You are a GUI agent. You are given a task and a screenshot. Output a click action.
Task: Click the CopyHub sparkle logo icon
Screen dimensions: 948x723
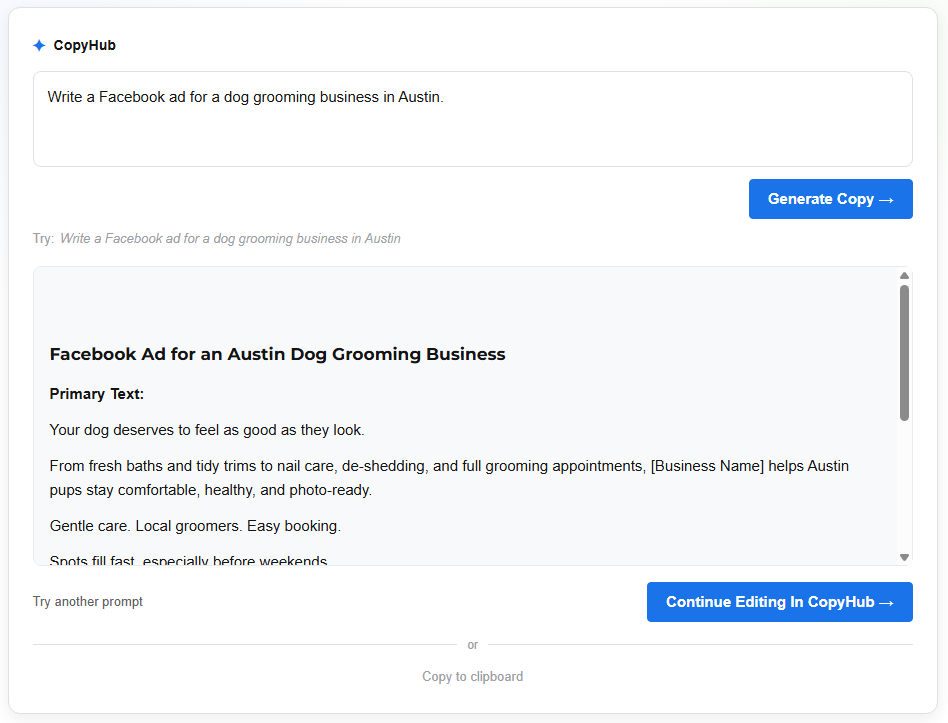[x=39, y=45]
